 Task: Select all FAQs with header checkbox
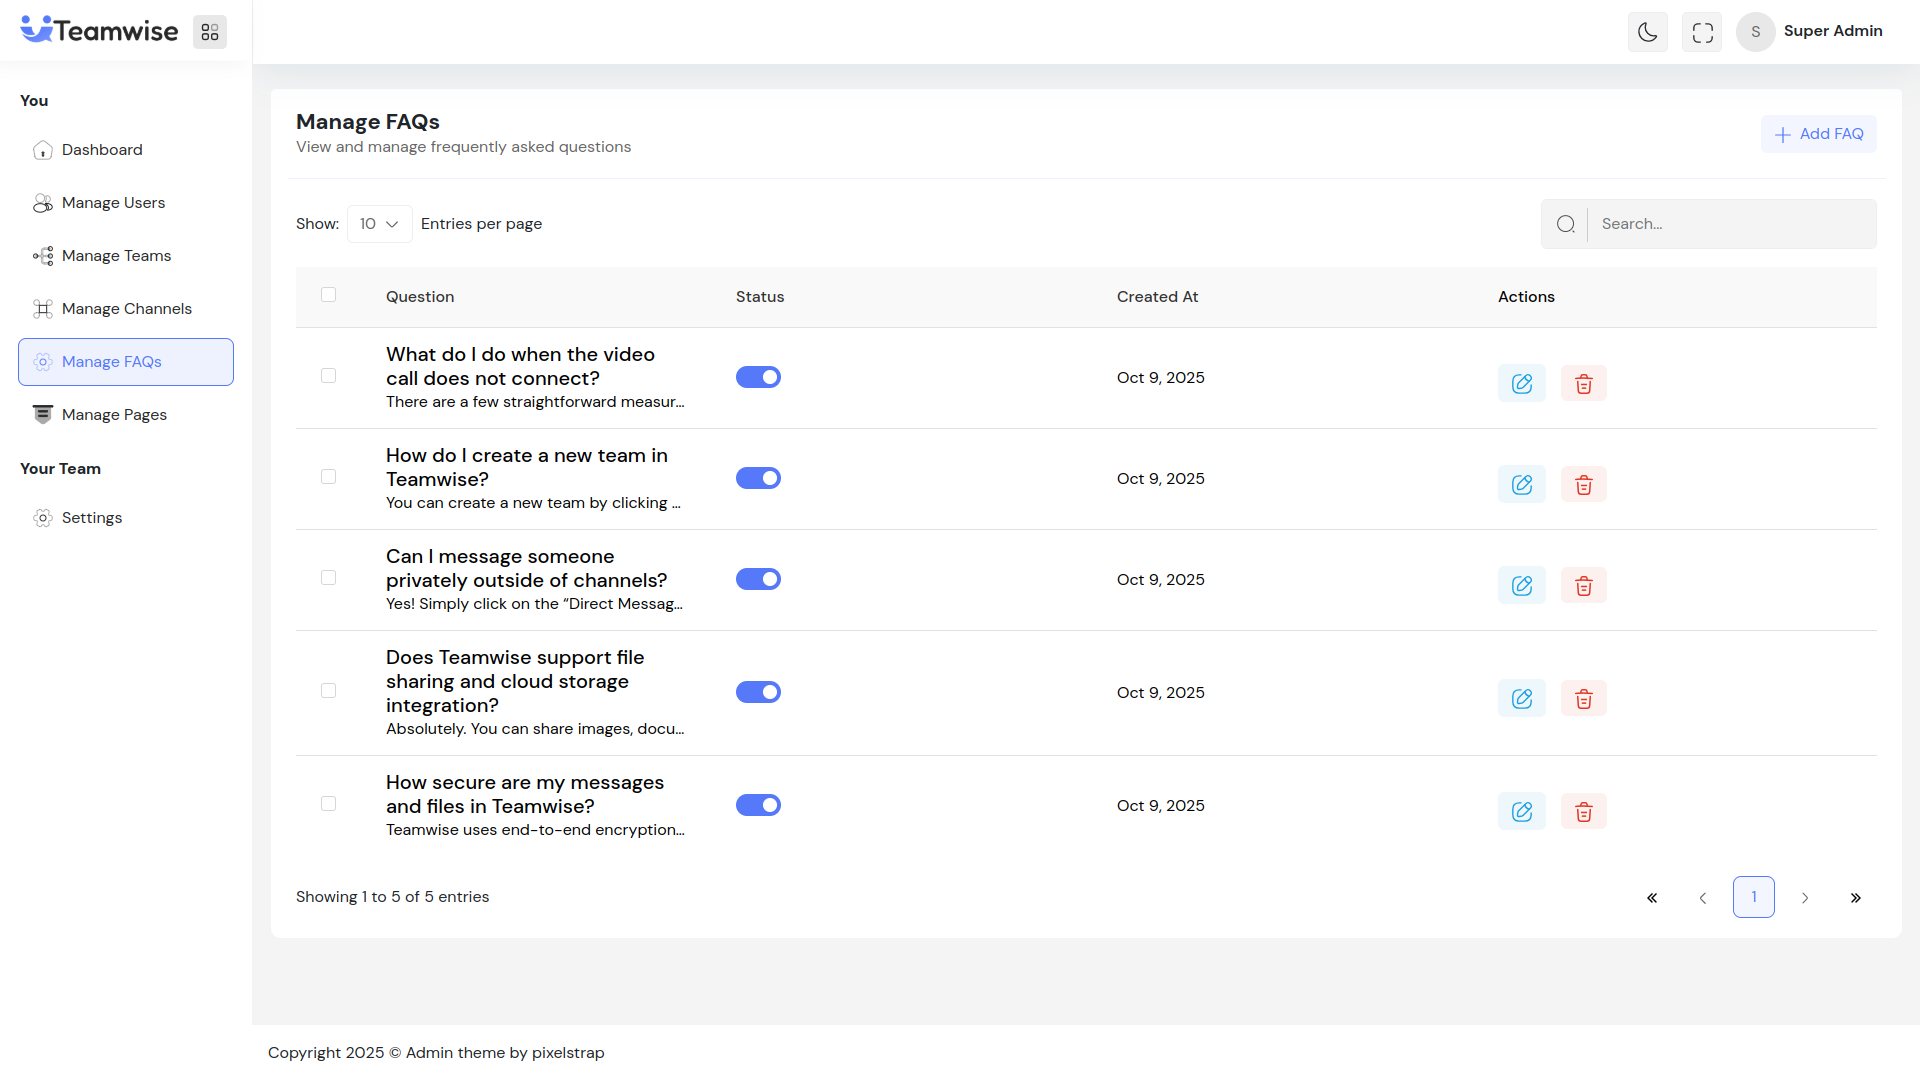coord(328,295)
